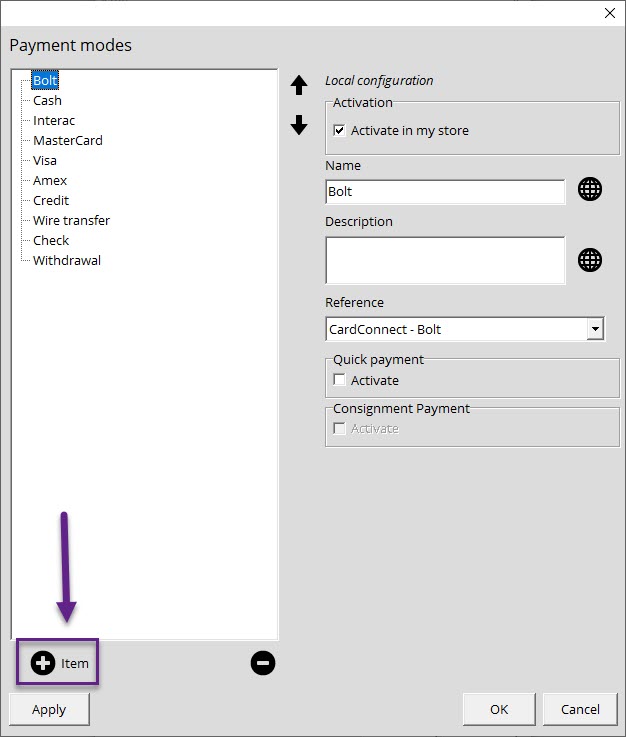Screen dimensions: 626x737
Task: Select Credit payment mode
Action: coord(51,201)
